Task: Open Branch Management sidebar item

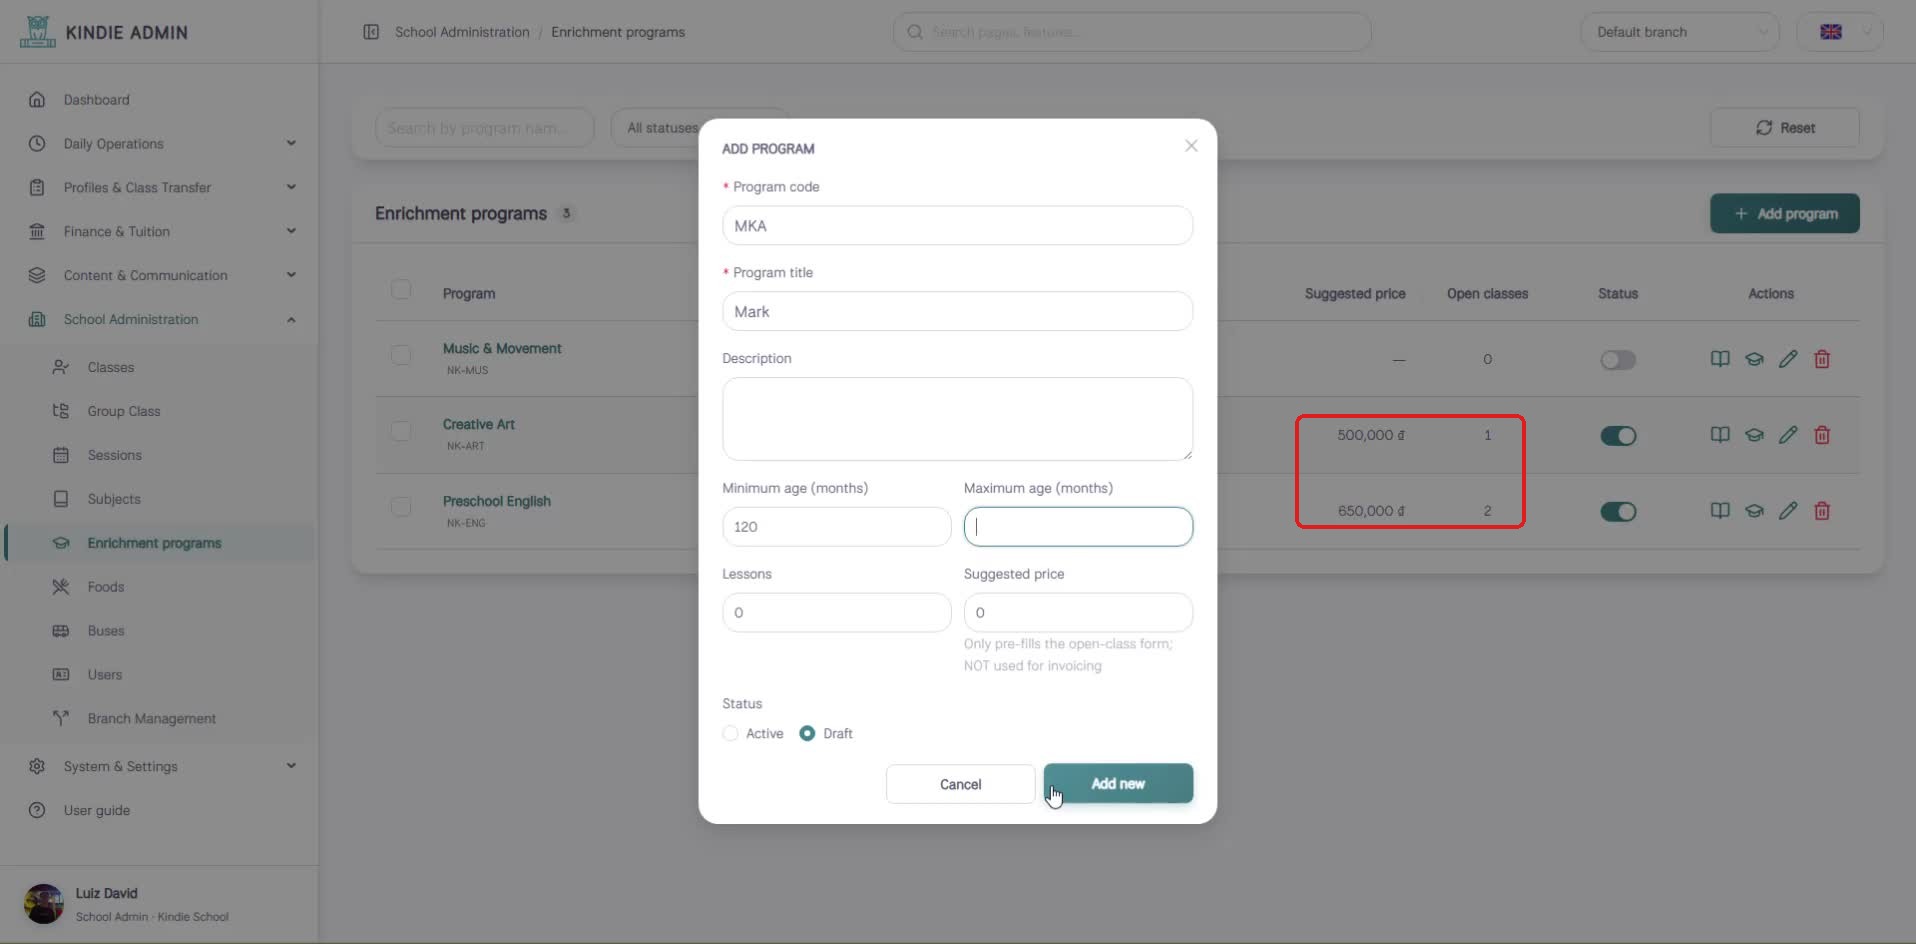Action: (151, 718)
